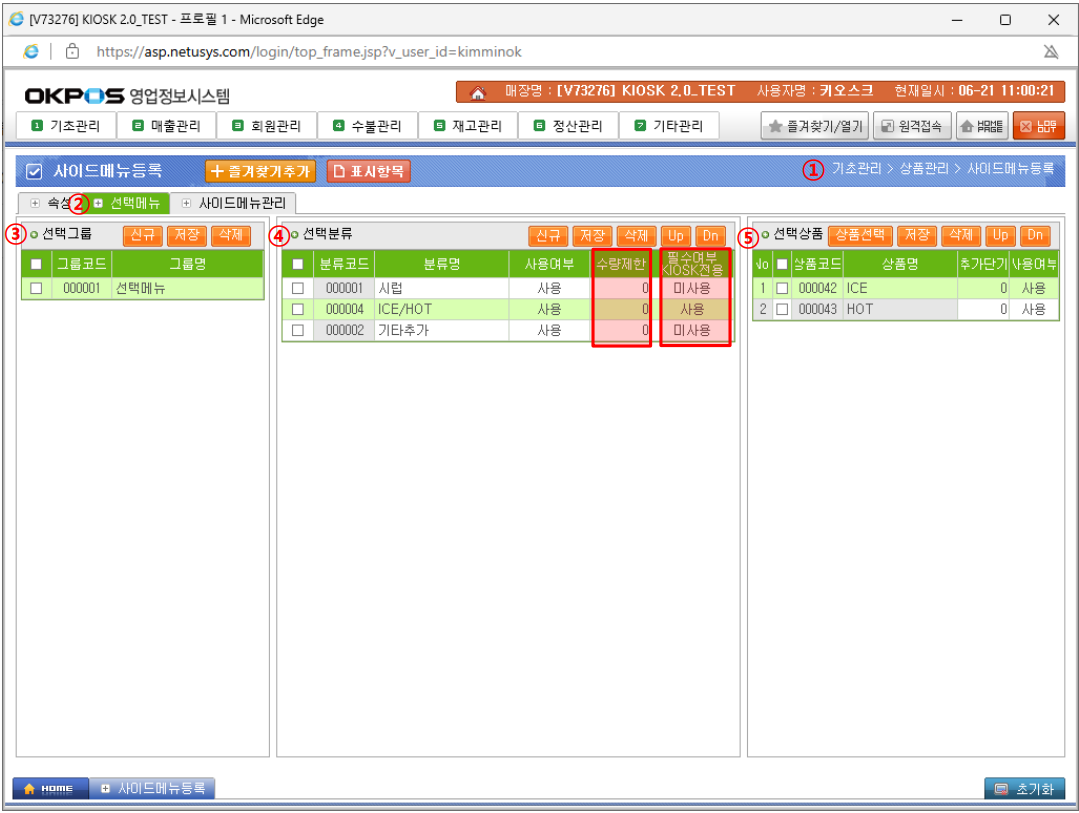The height and width of the screenshot is (813, 1079).
Task: Open the 기타관리 menu
Action: click(x=669, y=126)
